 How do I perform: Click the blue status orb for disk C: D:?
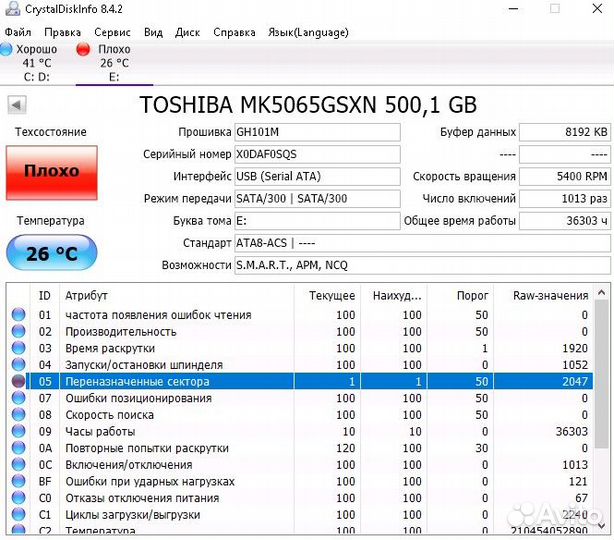pyautogui.click(x=5, y=49)
